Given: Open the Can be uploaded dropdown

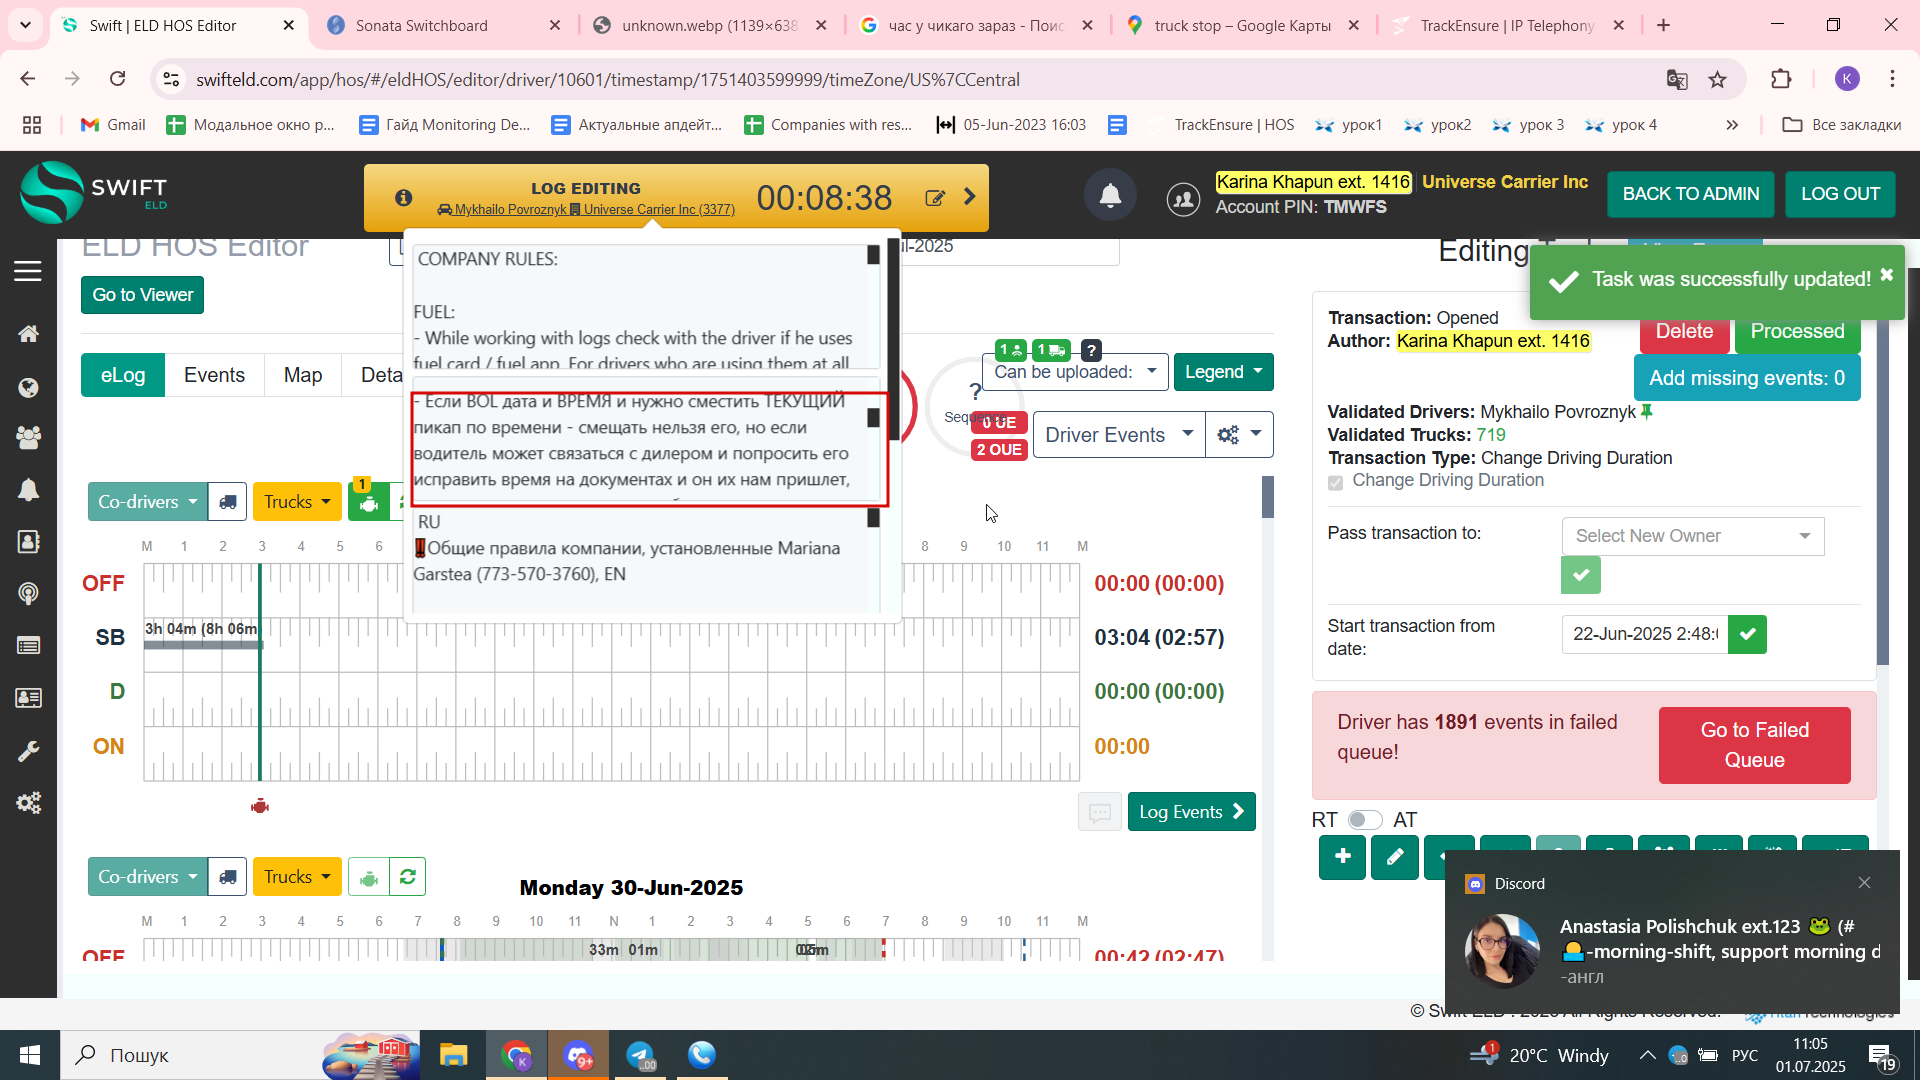Looking at the screenshot, I should point(1075,372).
